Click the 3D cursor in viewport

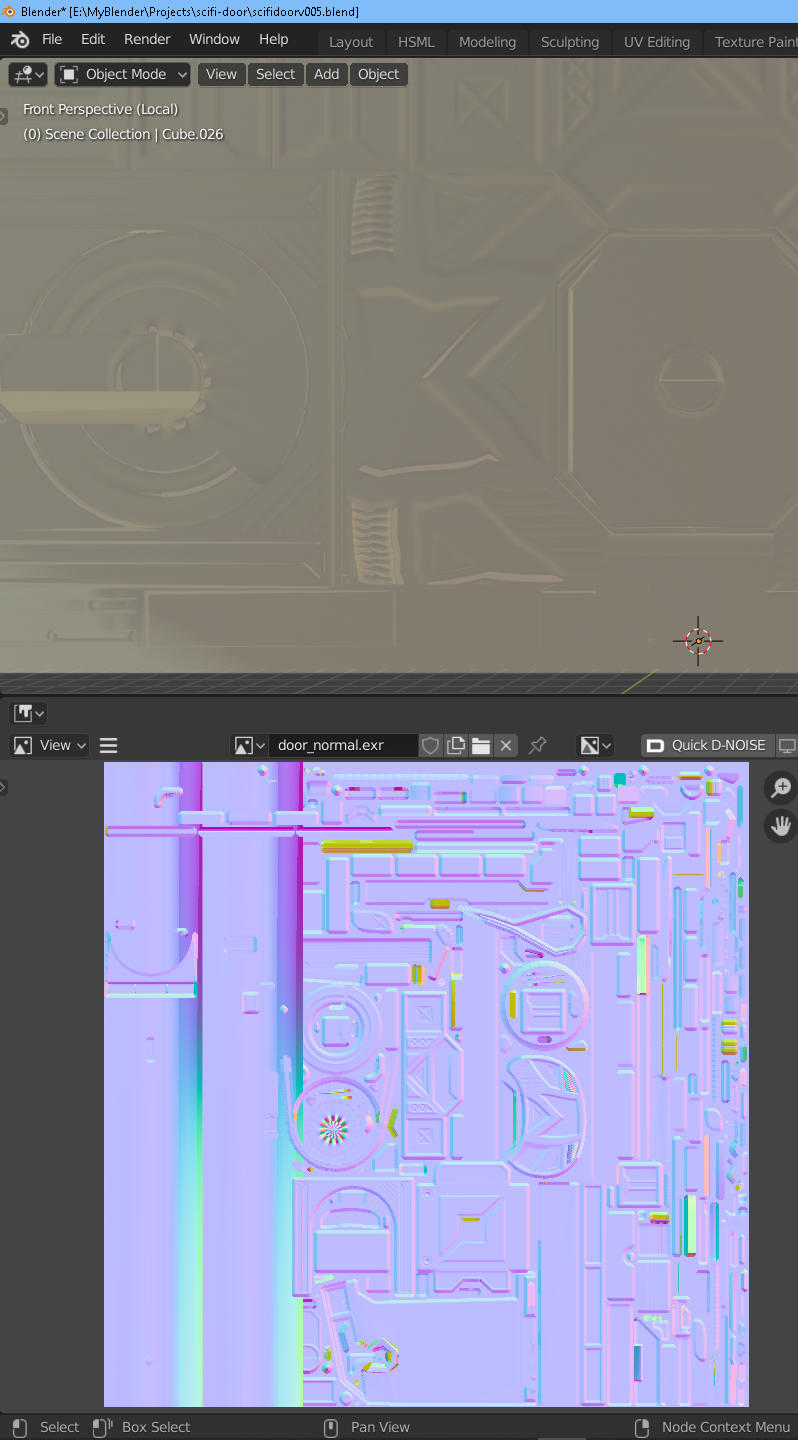[x=698, y=641]
